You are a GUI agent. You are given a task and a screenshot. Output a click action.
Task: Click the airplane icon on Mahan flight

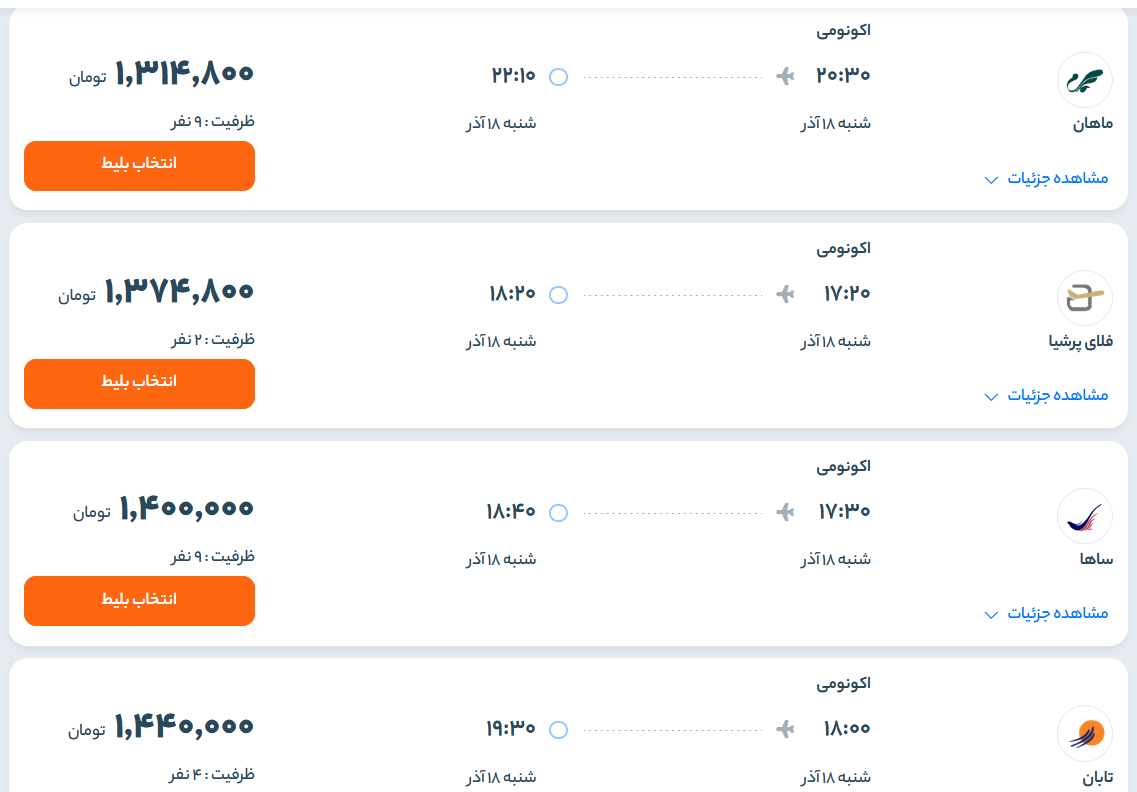point(785,76)
